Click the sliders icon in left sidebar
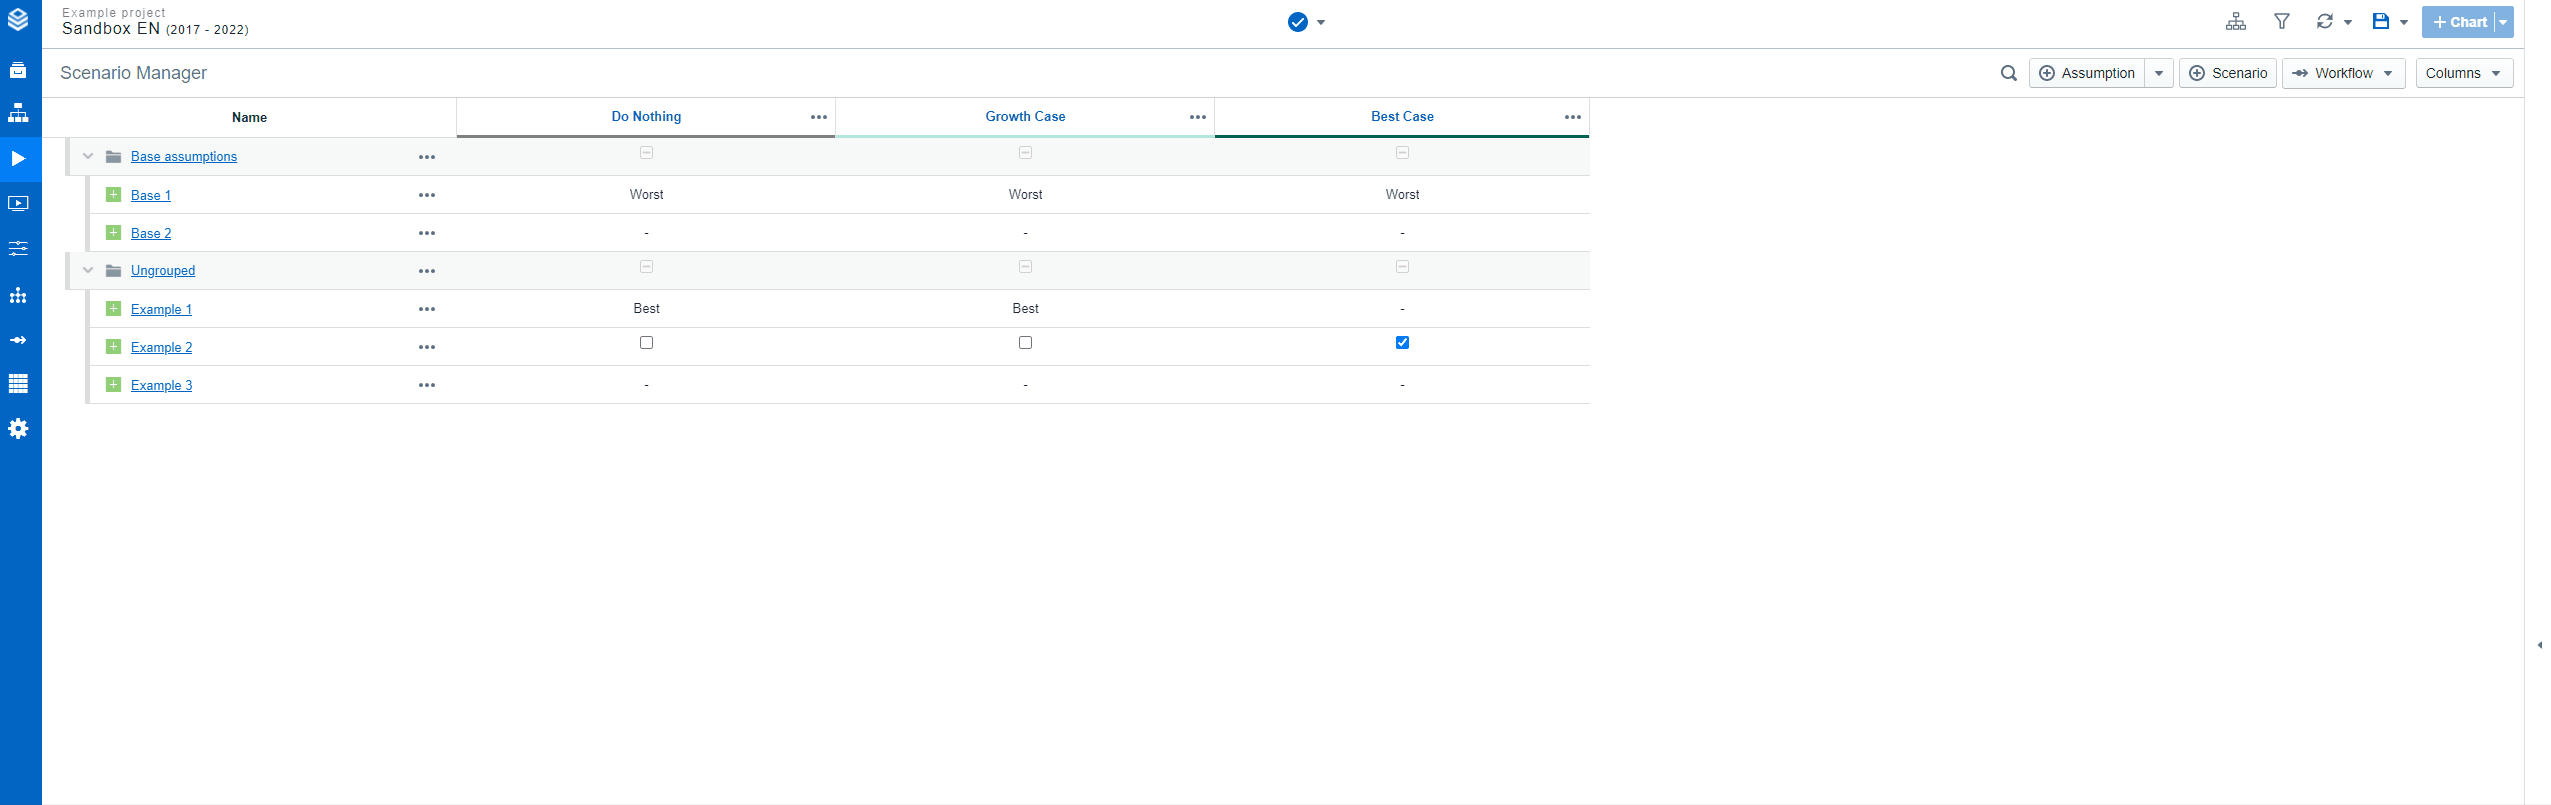Screen dimensions: 2551x805 (x=18, y=248)
